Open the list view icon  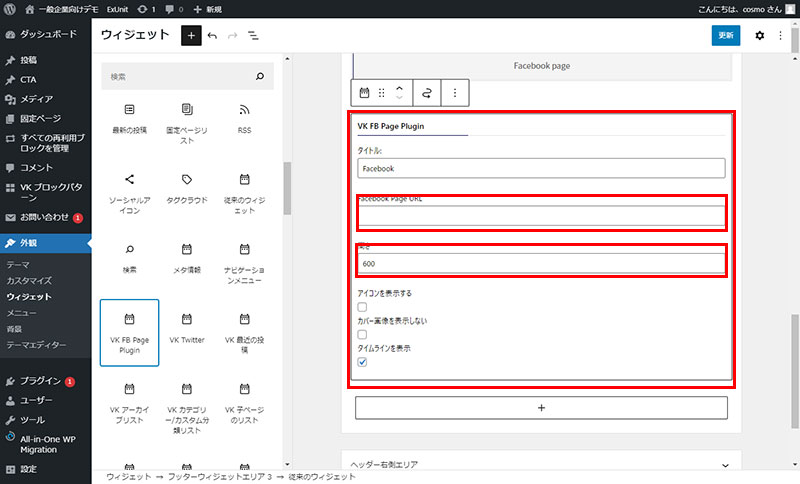pos(253,35)
